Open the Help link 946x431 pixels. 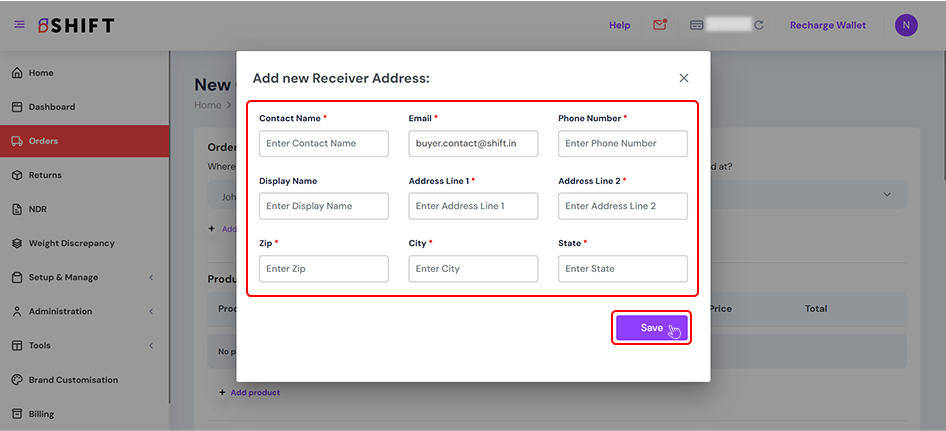(619, 25)
